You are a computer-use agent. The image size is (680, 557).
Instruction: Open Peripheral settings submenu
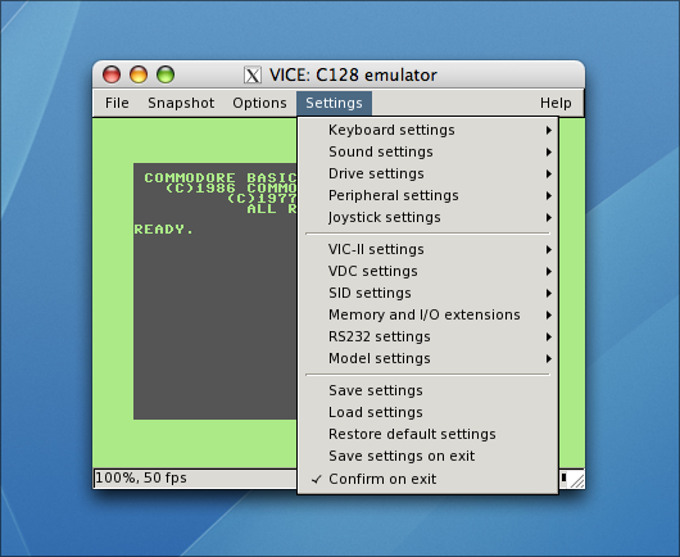pos(428,196)
